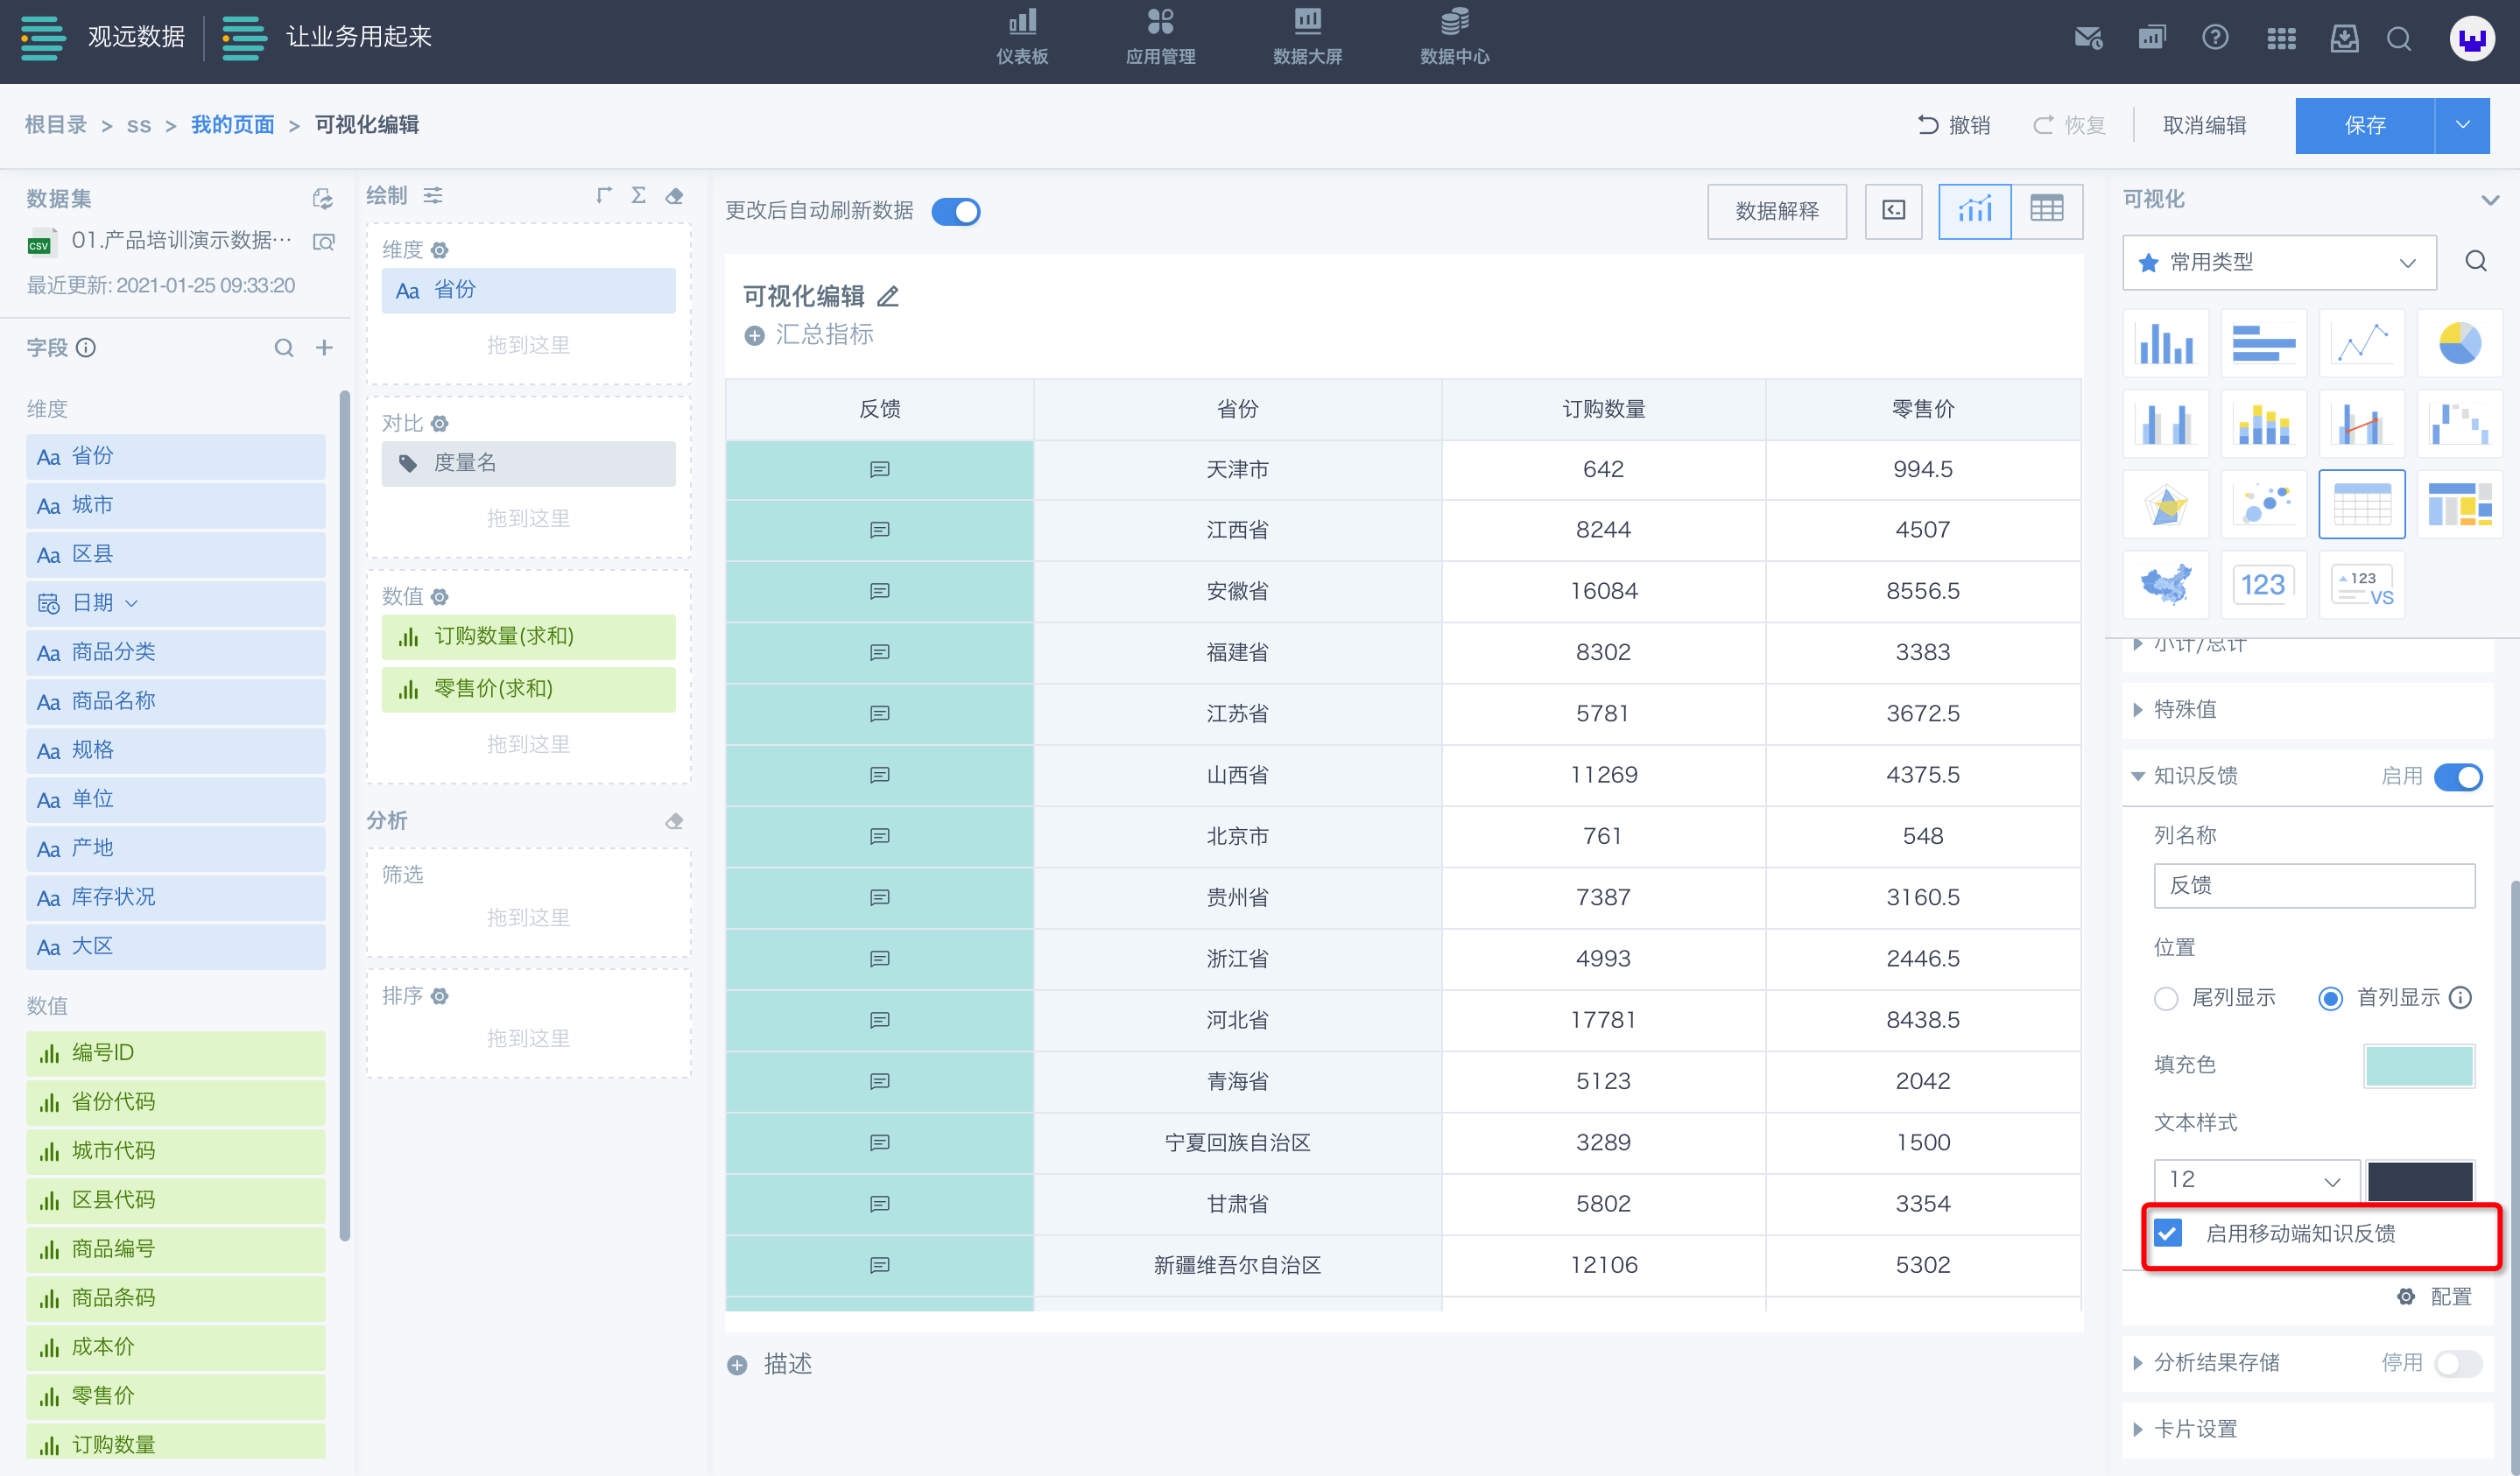Open the 常用类型 dropdown
Screen dimensions: 2520x1476
click(2278, 261)
